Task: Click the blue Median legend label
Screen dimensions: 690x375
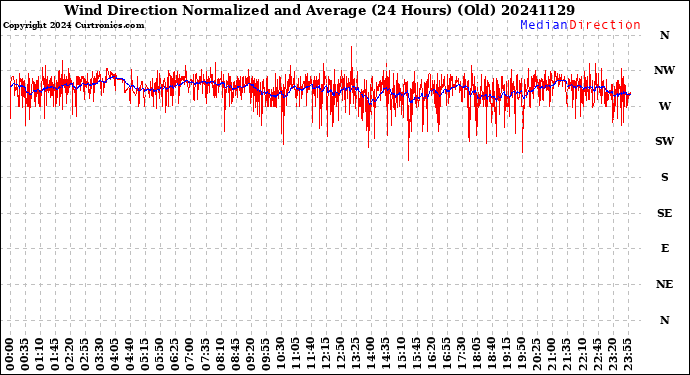Action: tap(544, 25)
